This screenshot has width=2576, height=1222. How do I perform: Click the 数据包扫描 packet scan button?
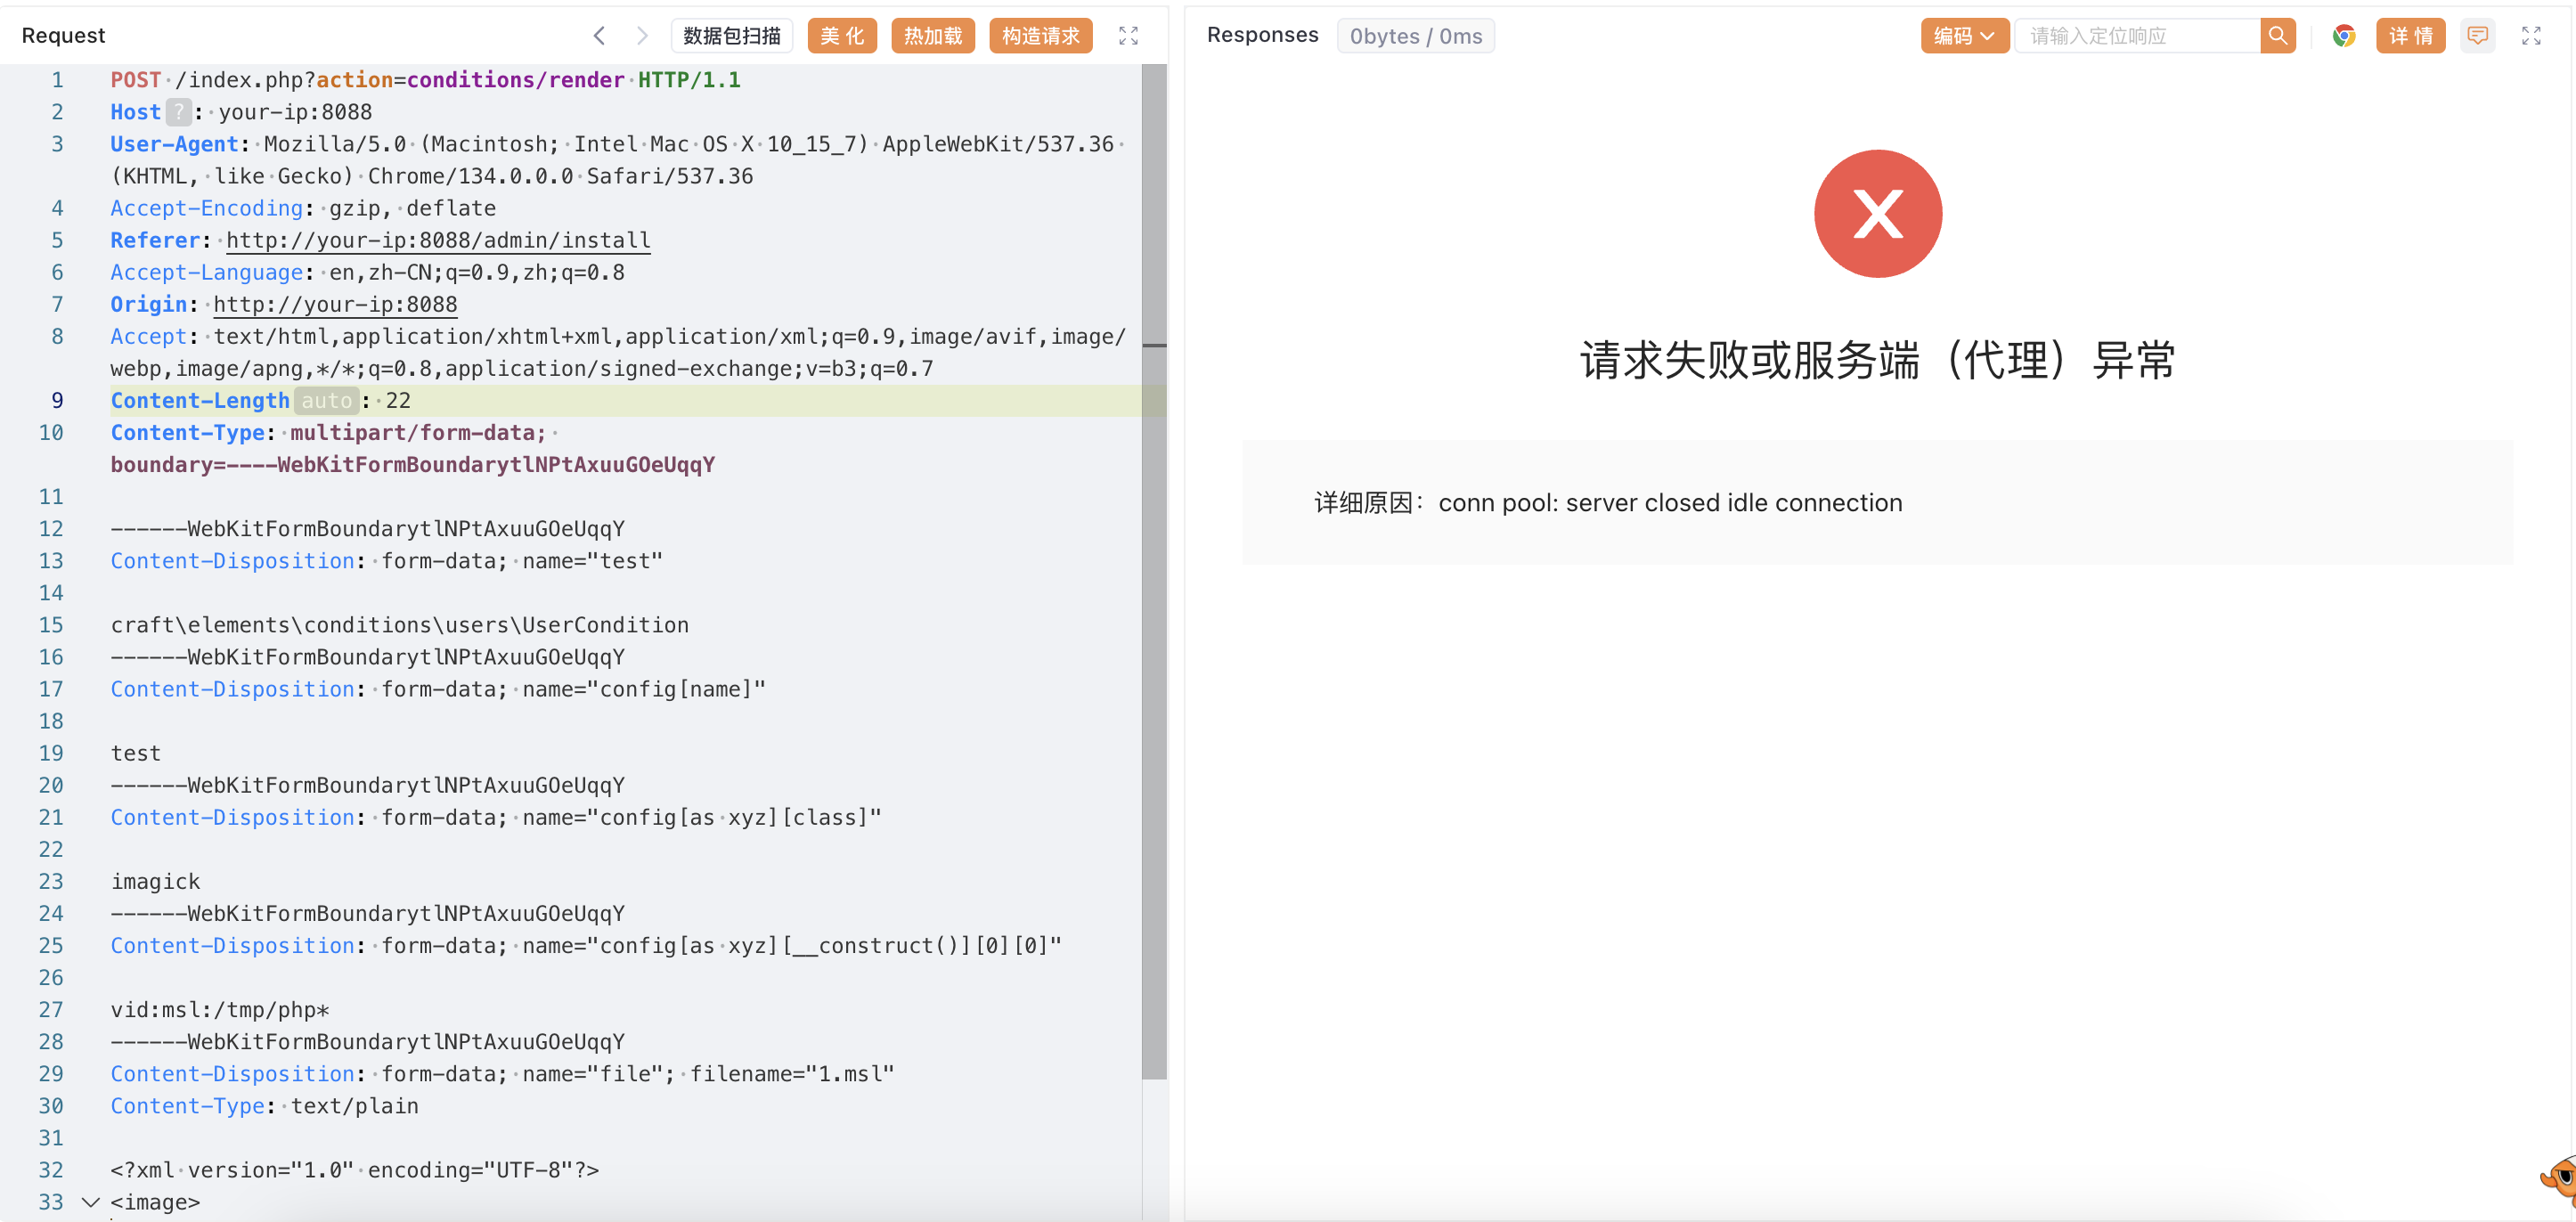[x=731, y=36]
